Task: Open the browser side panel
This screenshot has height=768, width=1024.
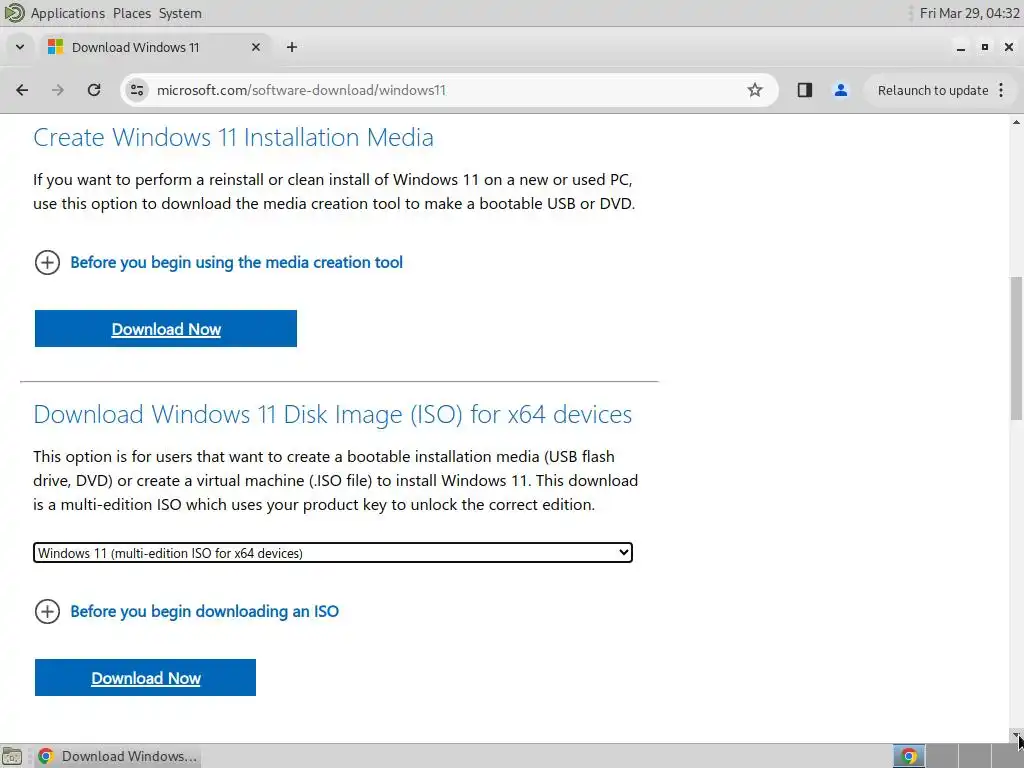Action: 805,90
